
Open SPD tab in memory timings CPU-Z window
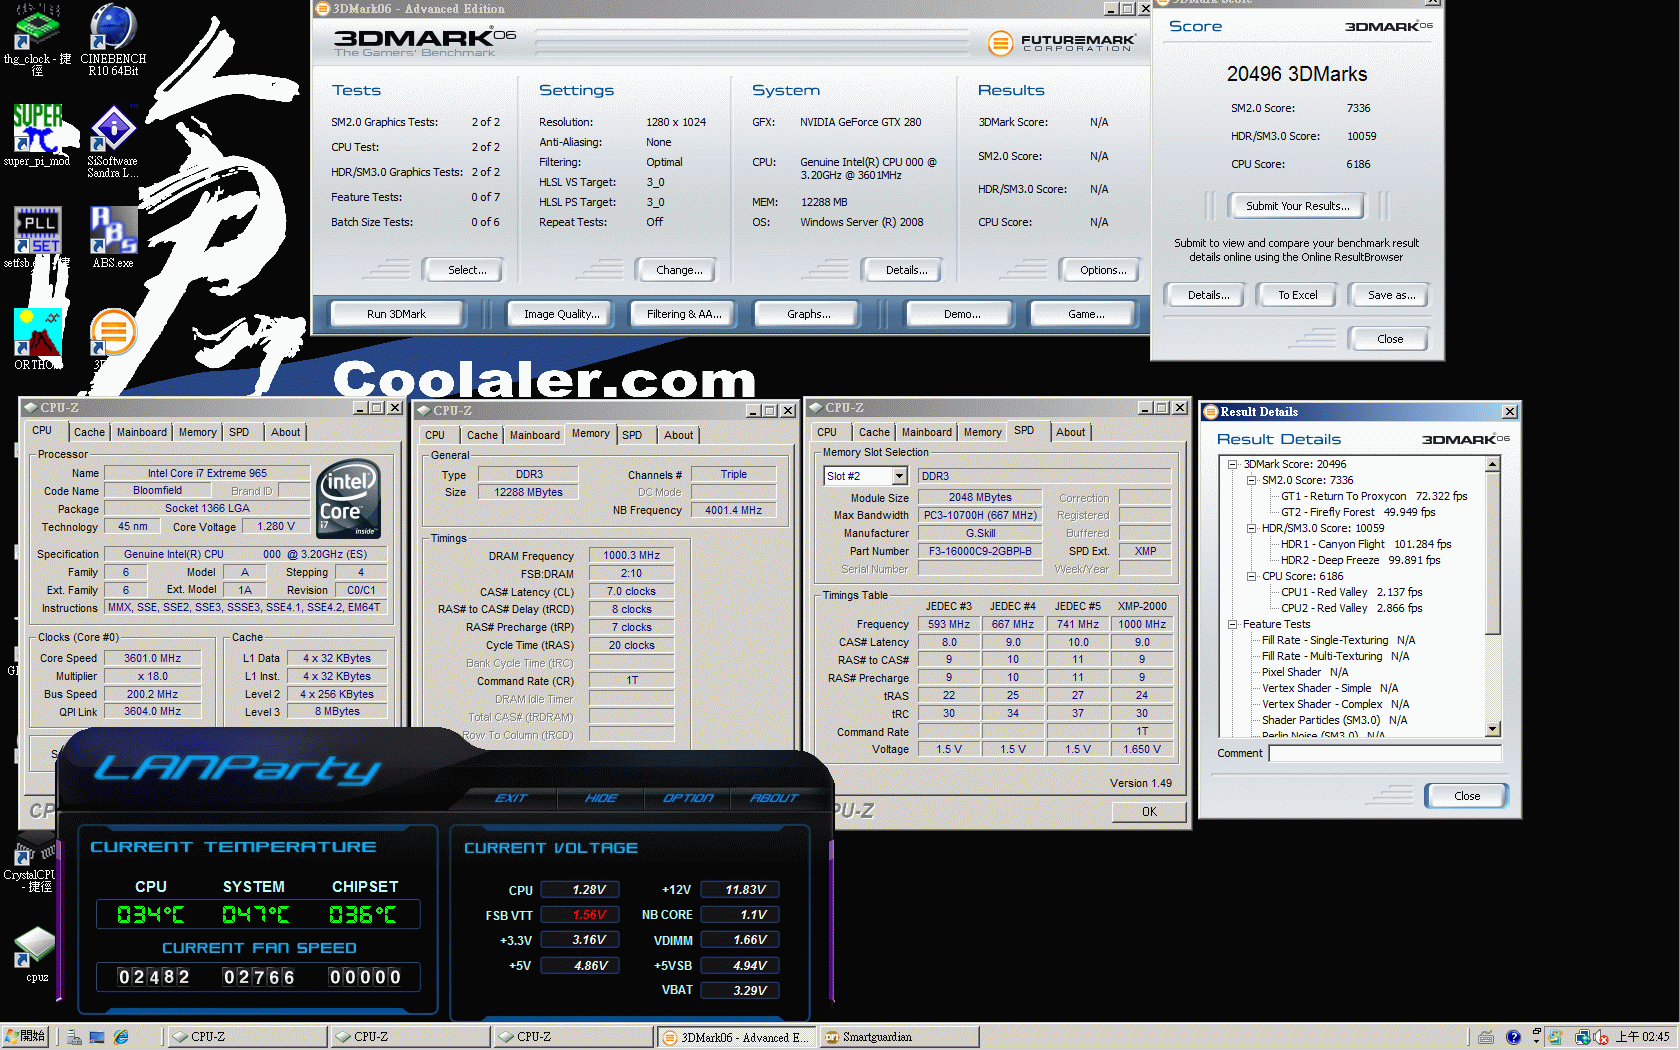632,435
